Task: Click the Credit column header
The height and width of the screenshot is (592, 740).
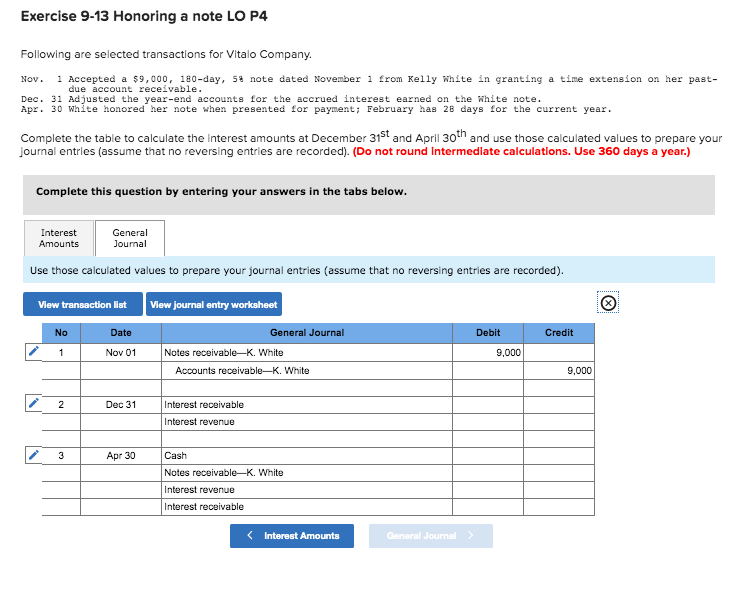Action: (x=559, y=333)
